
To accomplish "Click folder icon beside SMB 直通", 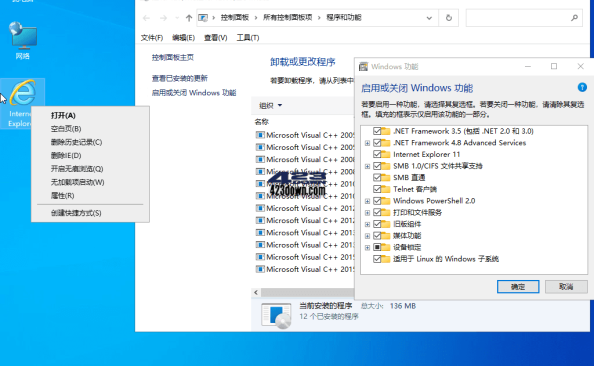I will point(386,177).
